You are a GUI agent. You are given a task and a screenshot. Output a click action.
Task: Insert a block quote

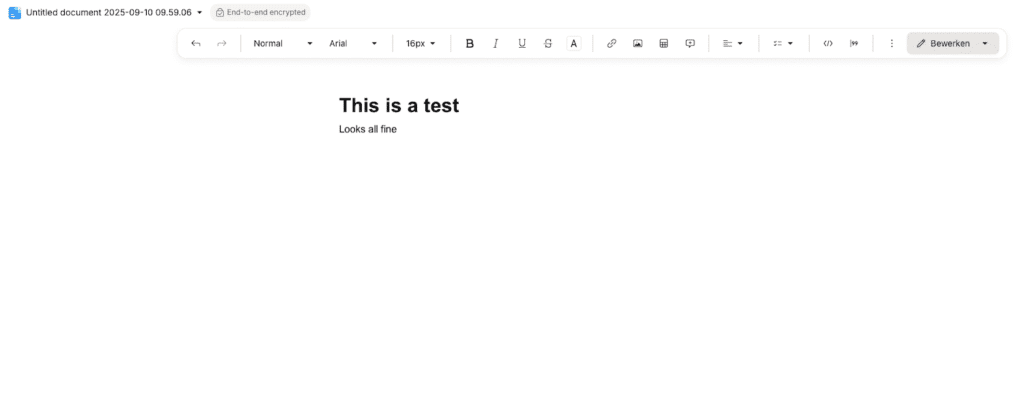[854, 44]
